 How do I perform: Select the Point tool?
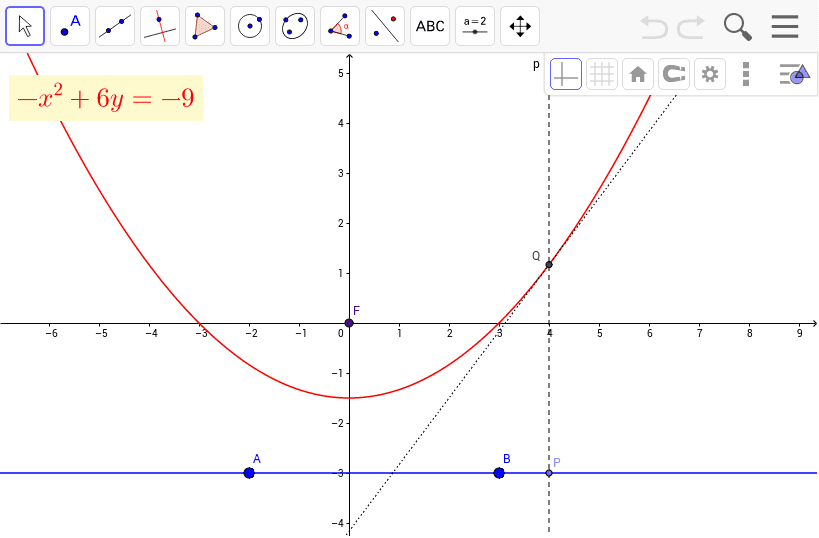coord(70,26)
